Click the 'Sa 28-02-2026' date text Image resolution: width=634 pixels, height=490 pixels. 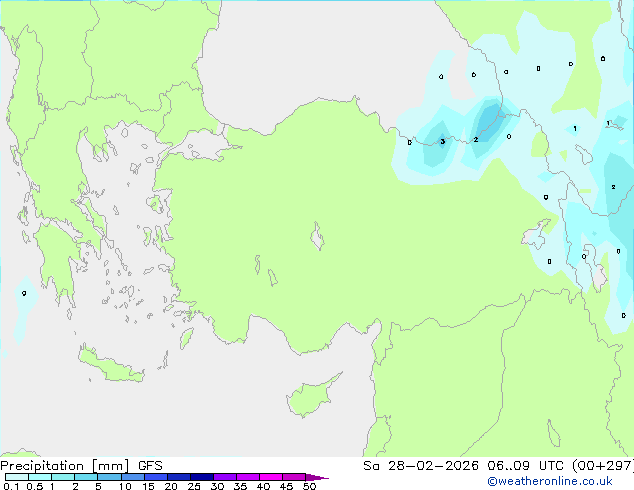tap(421, 466)
